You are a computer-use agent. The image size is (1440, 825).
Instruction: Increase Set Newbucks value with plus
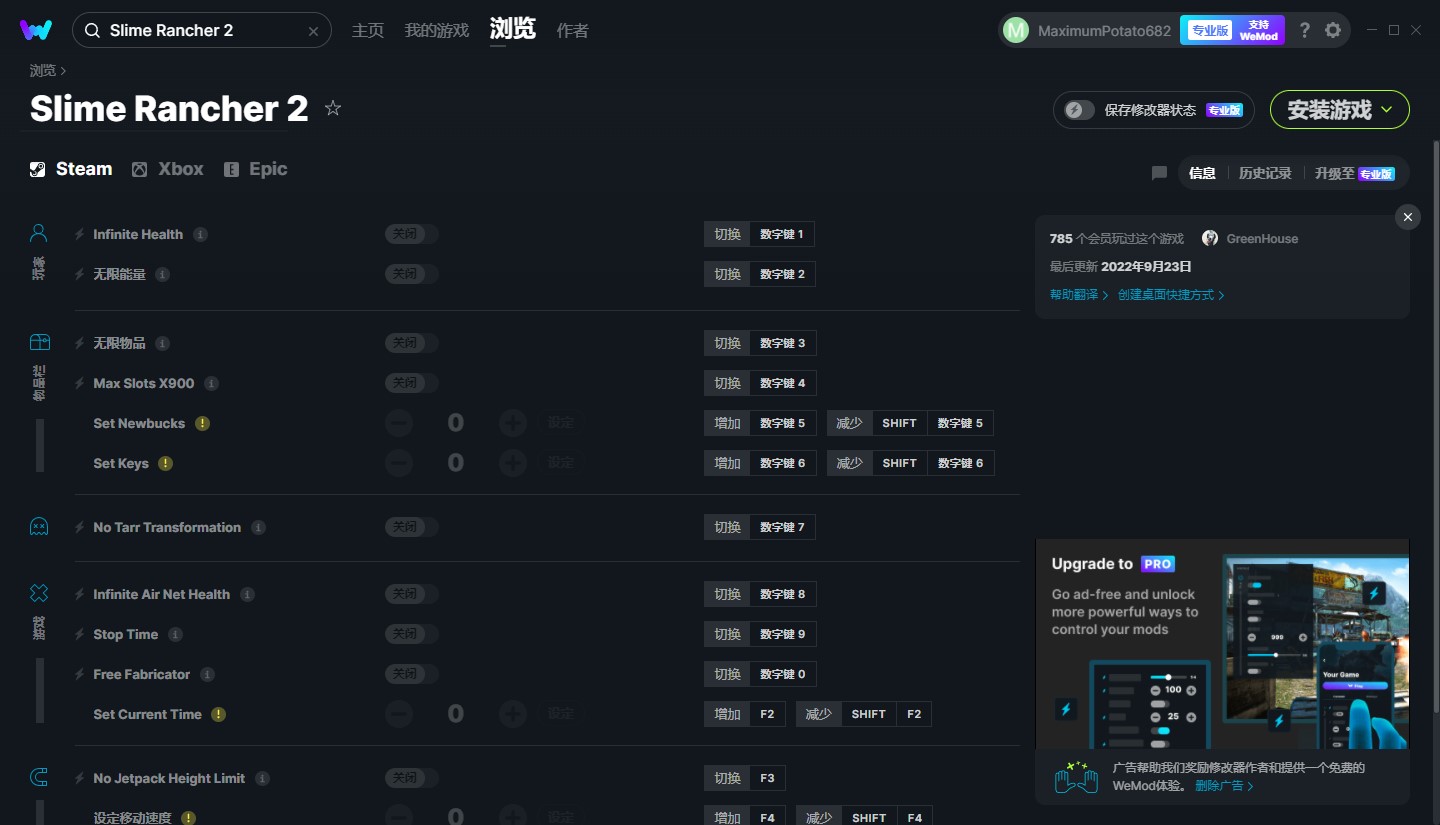tap(513, 423)
